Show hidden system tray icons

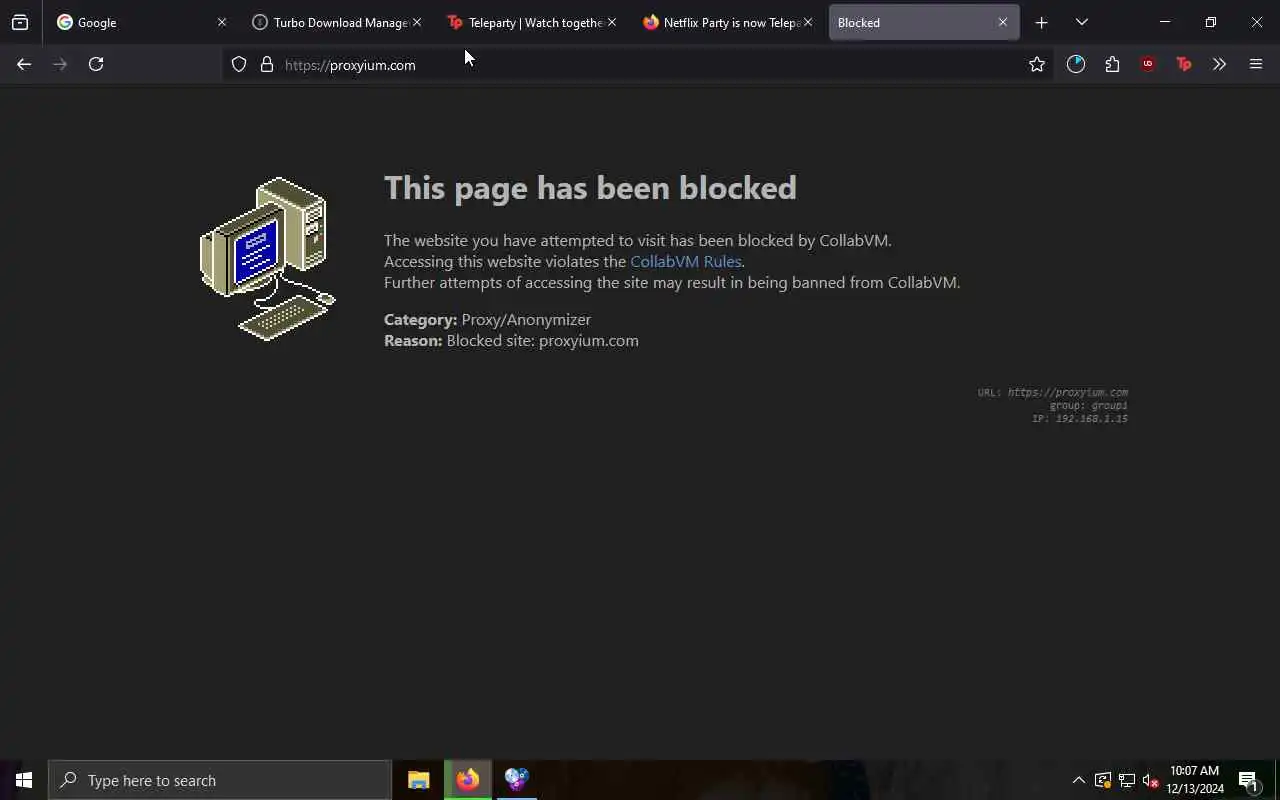pyautogui.click(x=1078, y=780)
